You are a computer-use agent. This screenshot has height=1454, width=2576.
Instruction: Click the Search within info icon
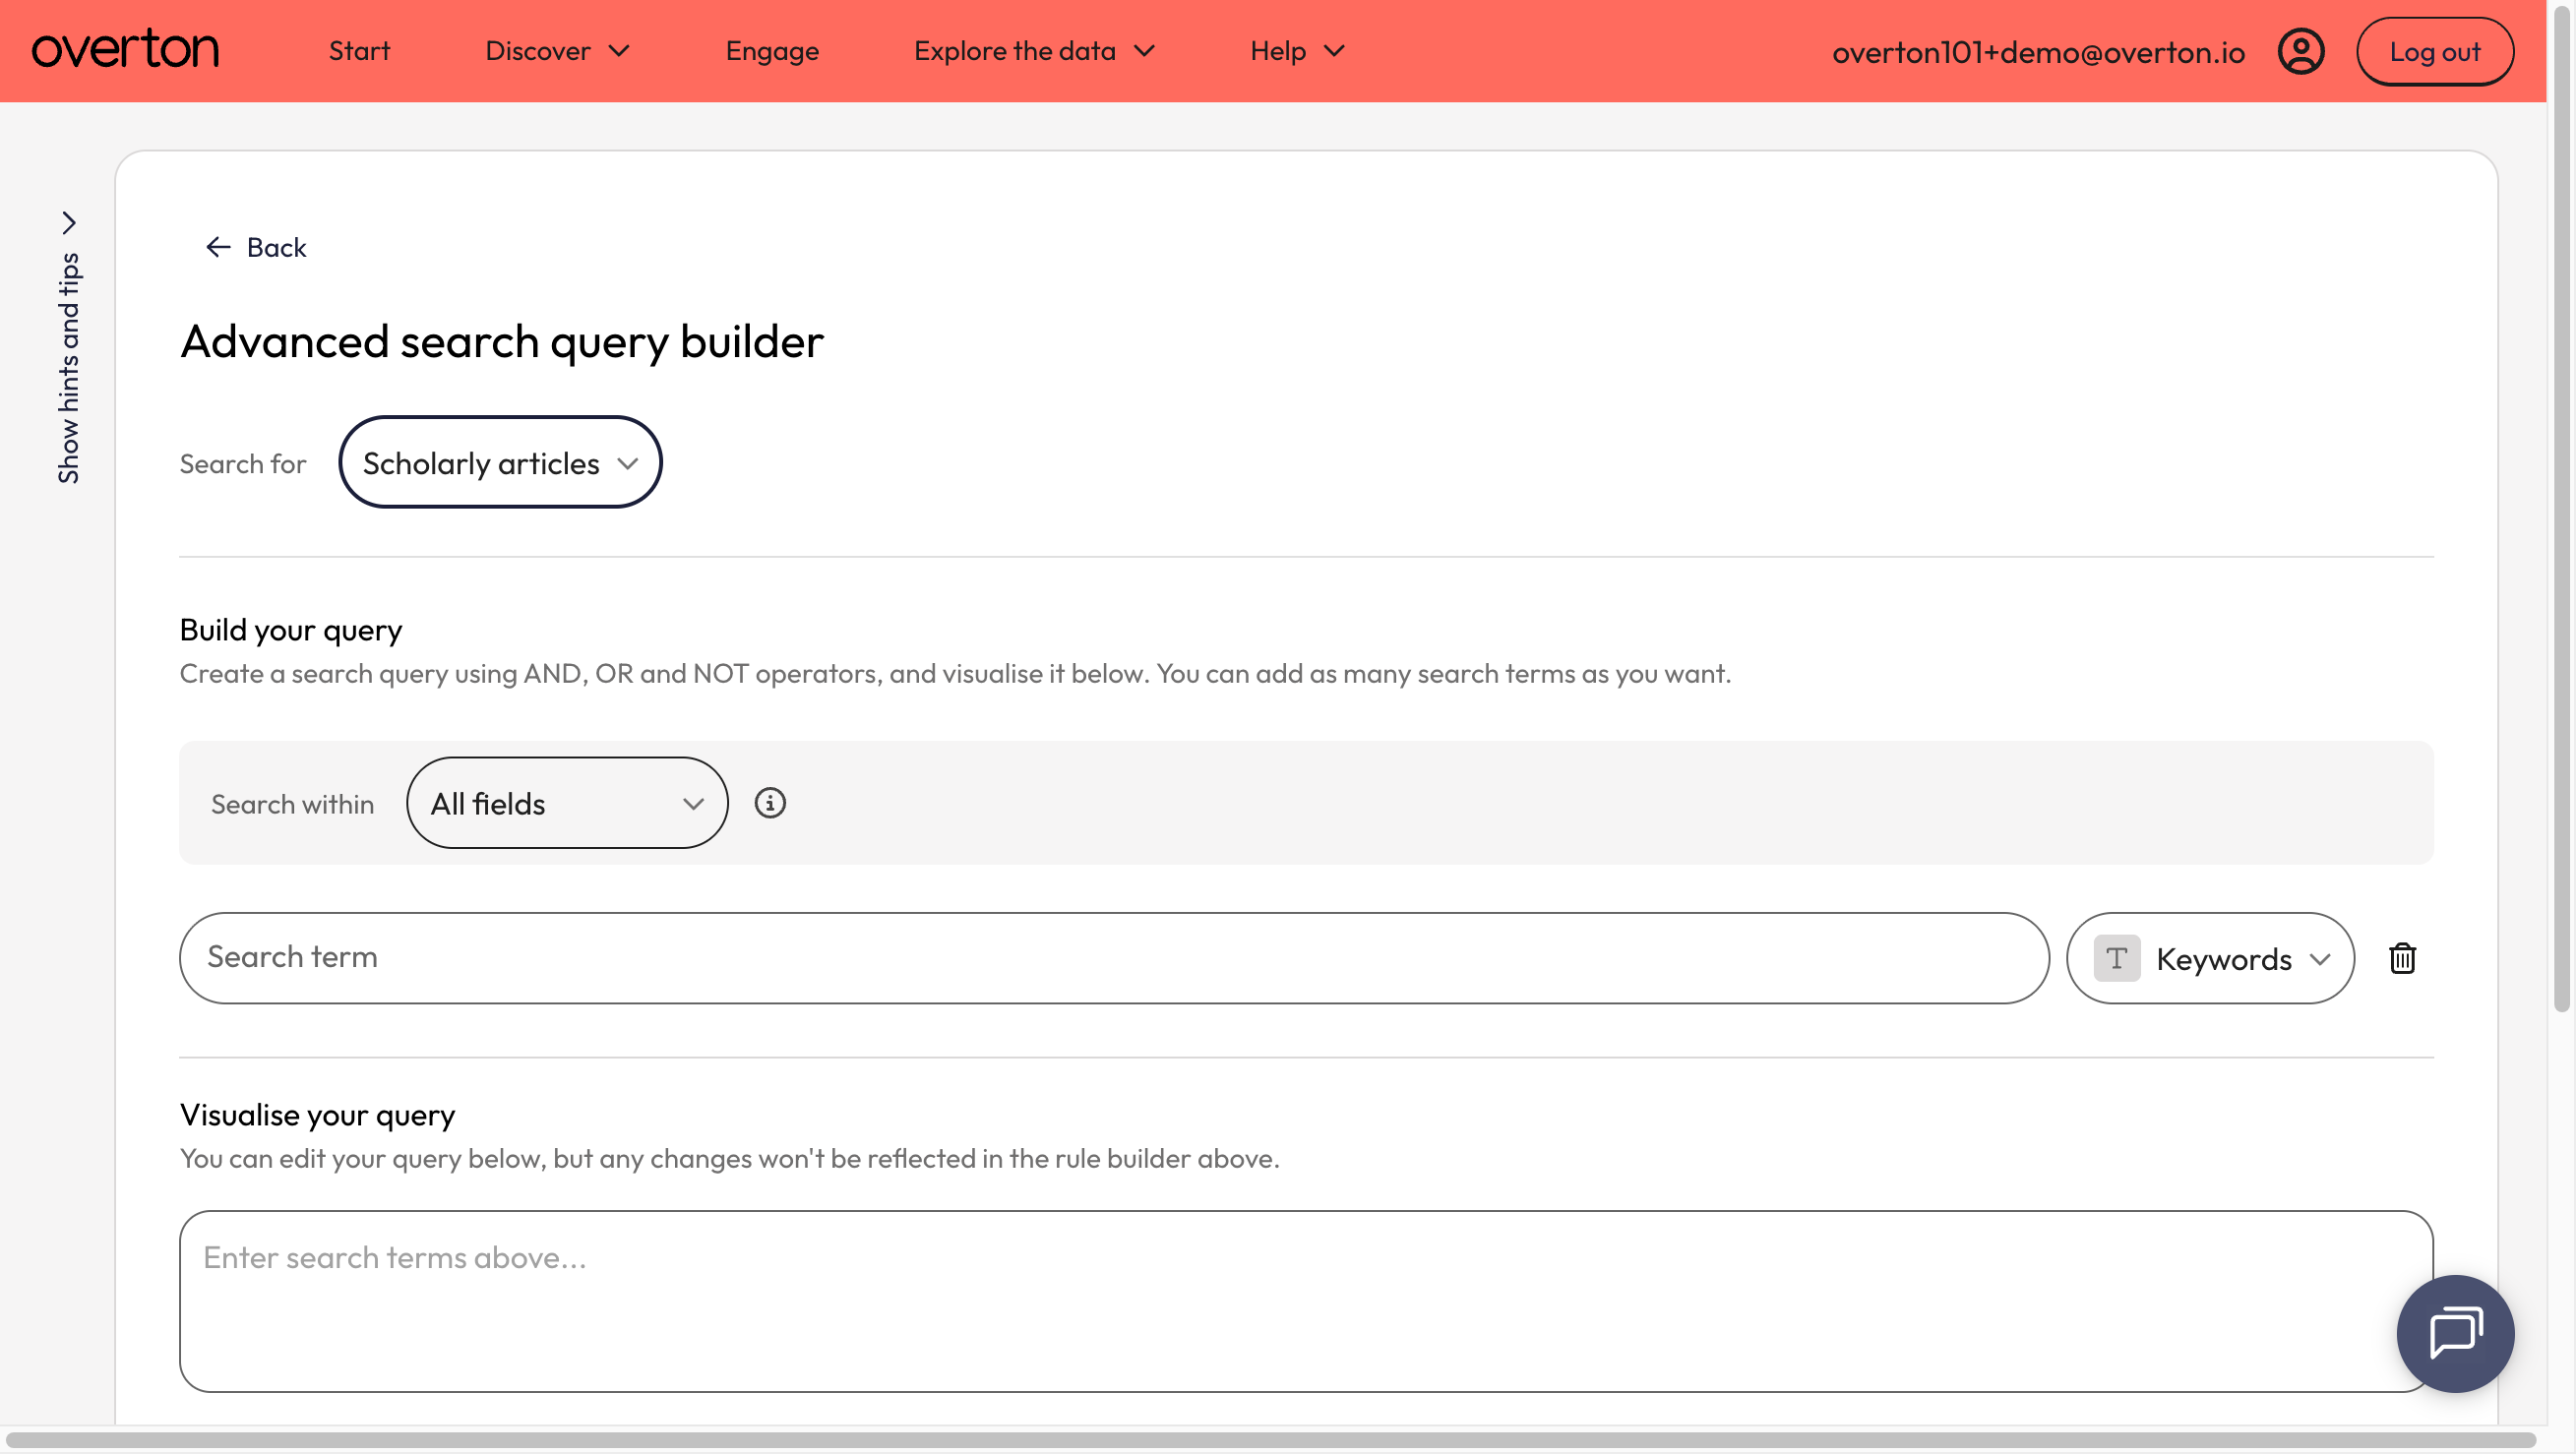[770, 803]
